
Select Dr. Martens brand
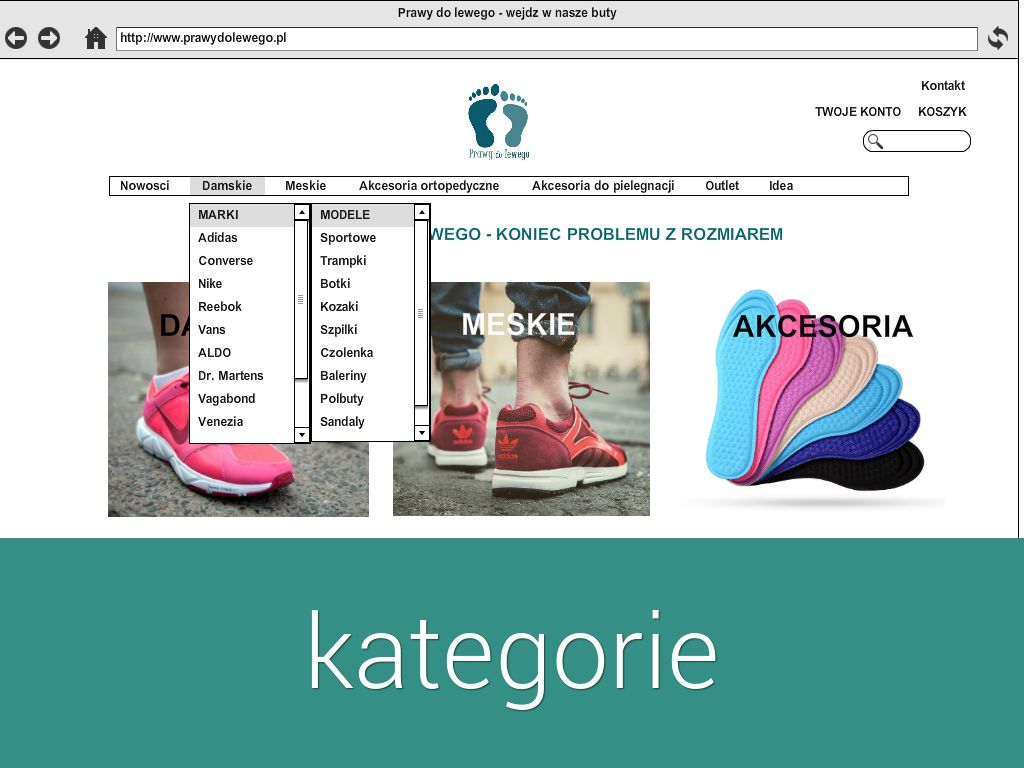tap(230, 376)
